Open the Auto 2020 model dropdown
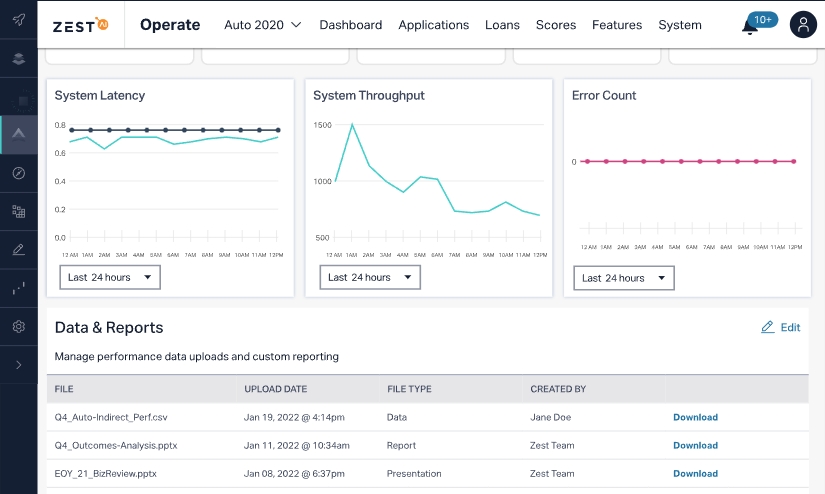This screenshot has height=494, width=825. 262,25
